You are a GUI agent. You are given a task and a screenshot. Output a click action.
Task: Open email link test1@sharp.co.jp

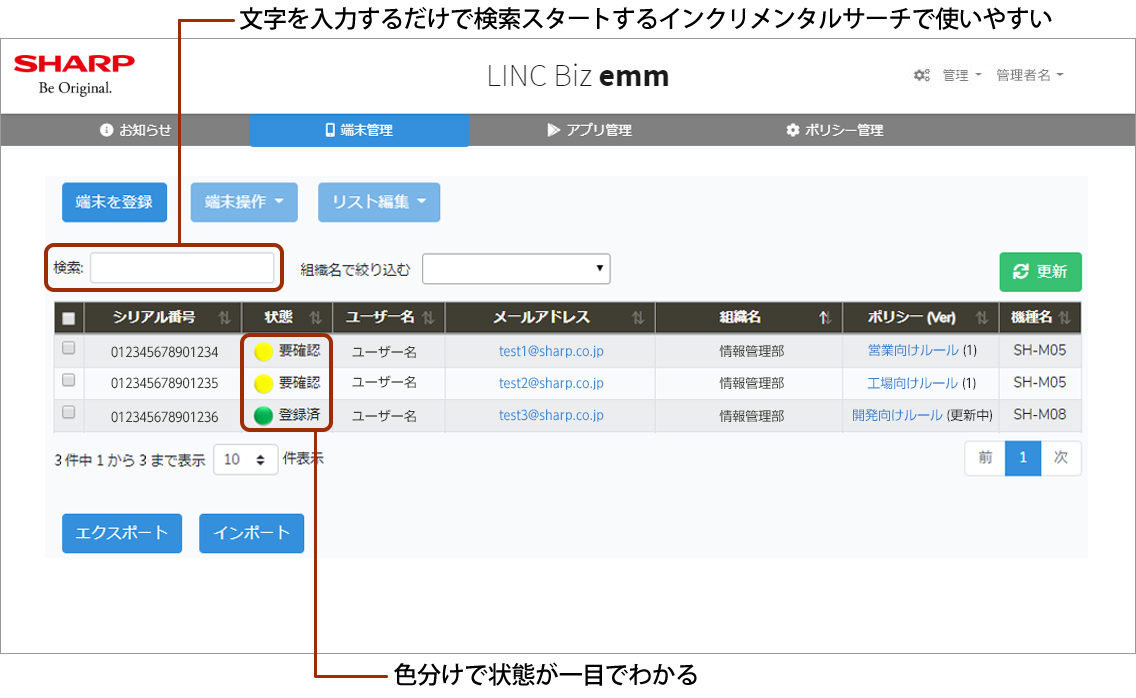point(551,351)
